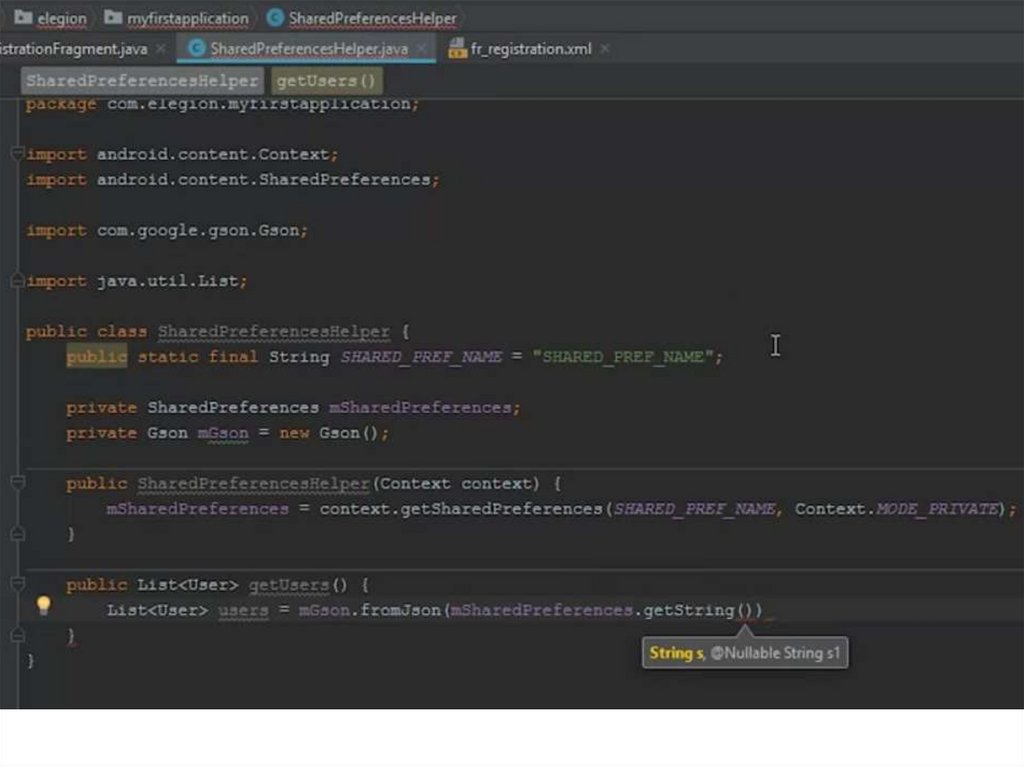Collapse the android imports block fold marker

[17, 154]
